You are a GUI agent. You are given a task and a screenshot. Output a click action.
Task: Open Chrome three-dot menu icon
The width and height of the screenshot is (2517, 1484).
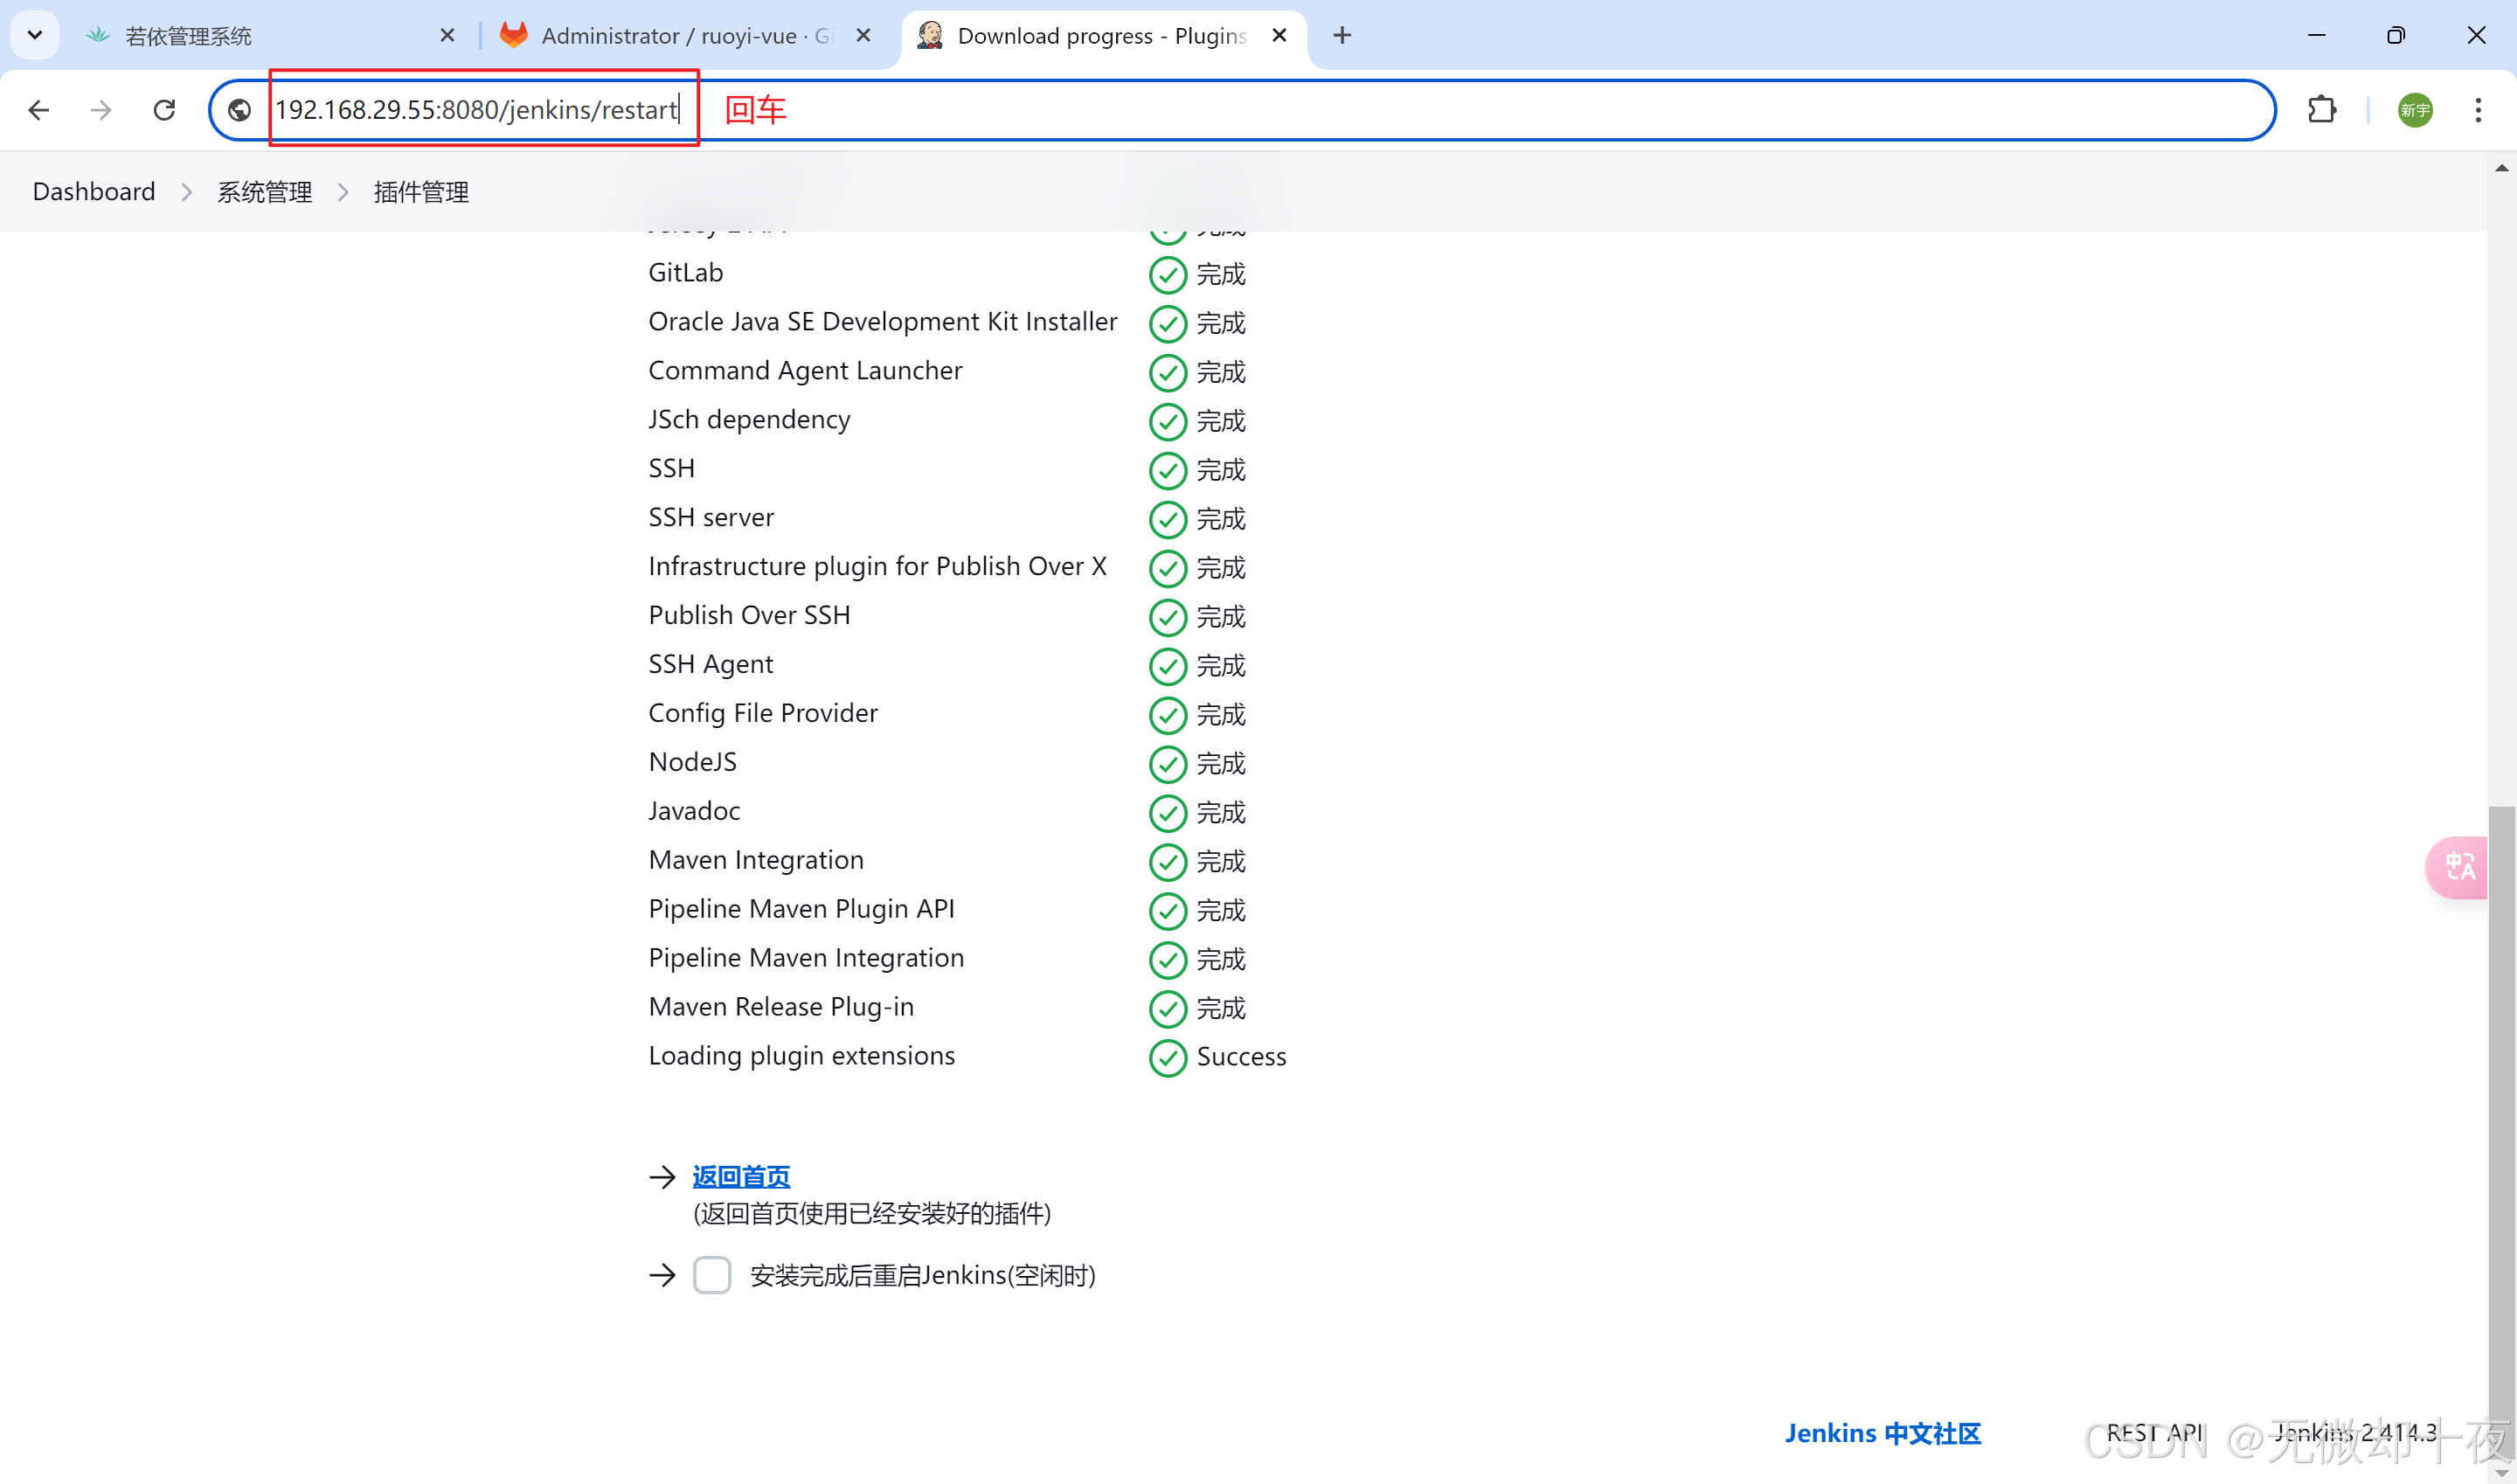coord(2477,110)
